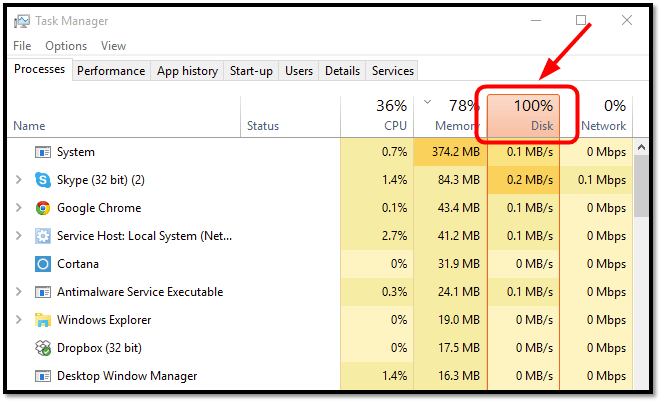
Task: Click the 41.2 MB memory value
Action: coord(459,236)
